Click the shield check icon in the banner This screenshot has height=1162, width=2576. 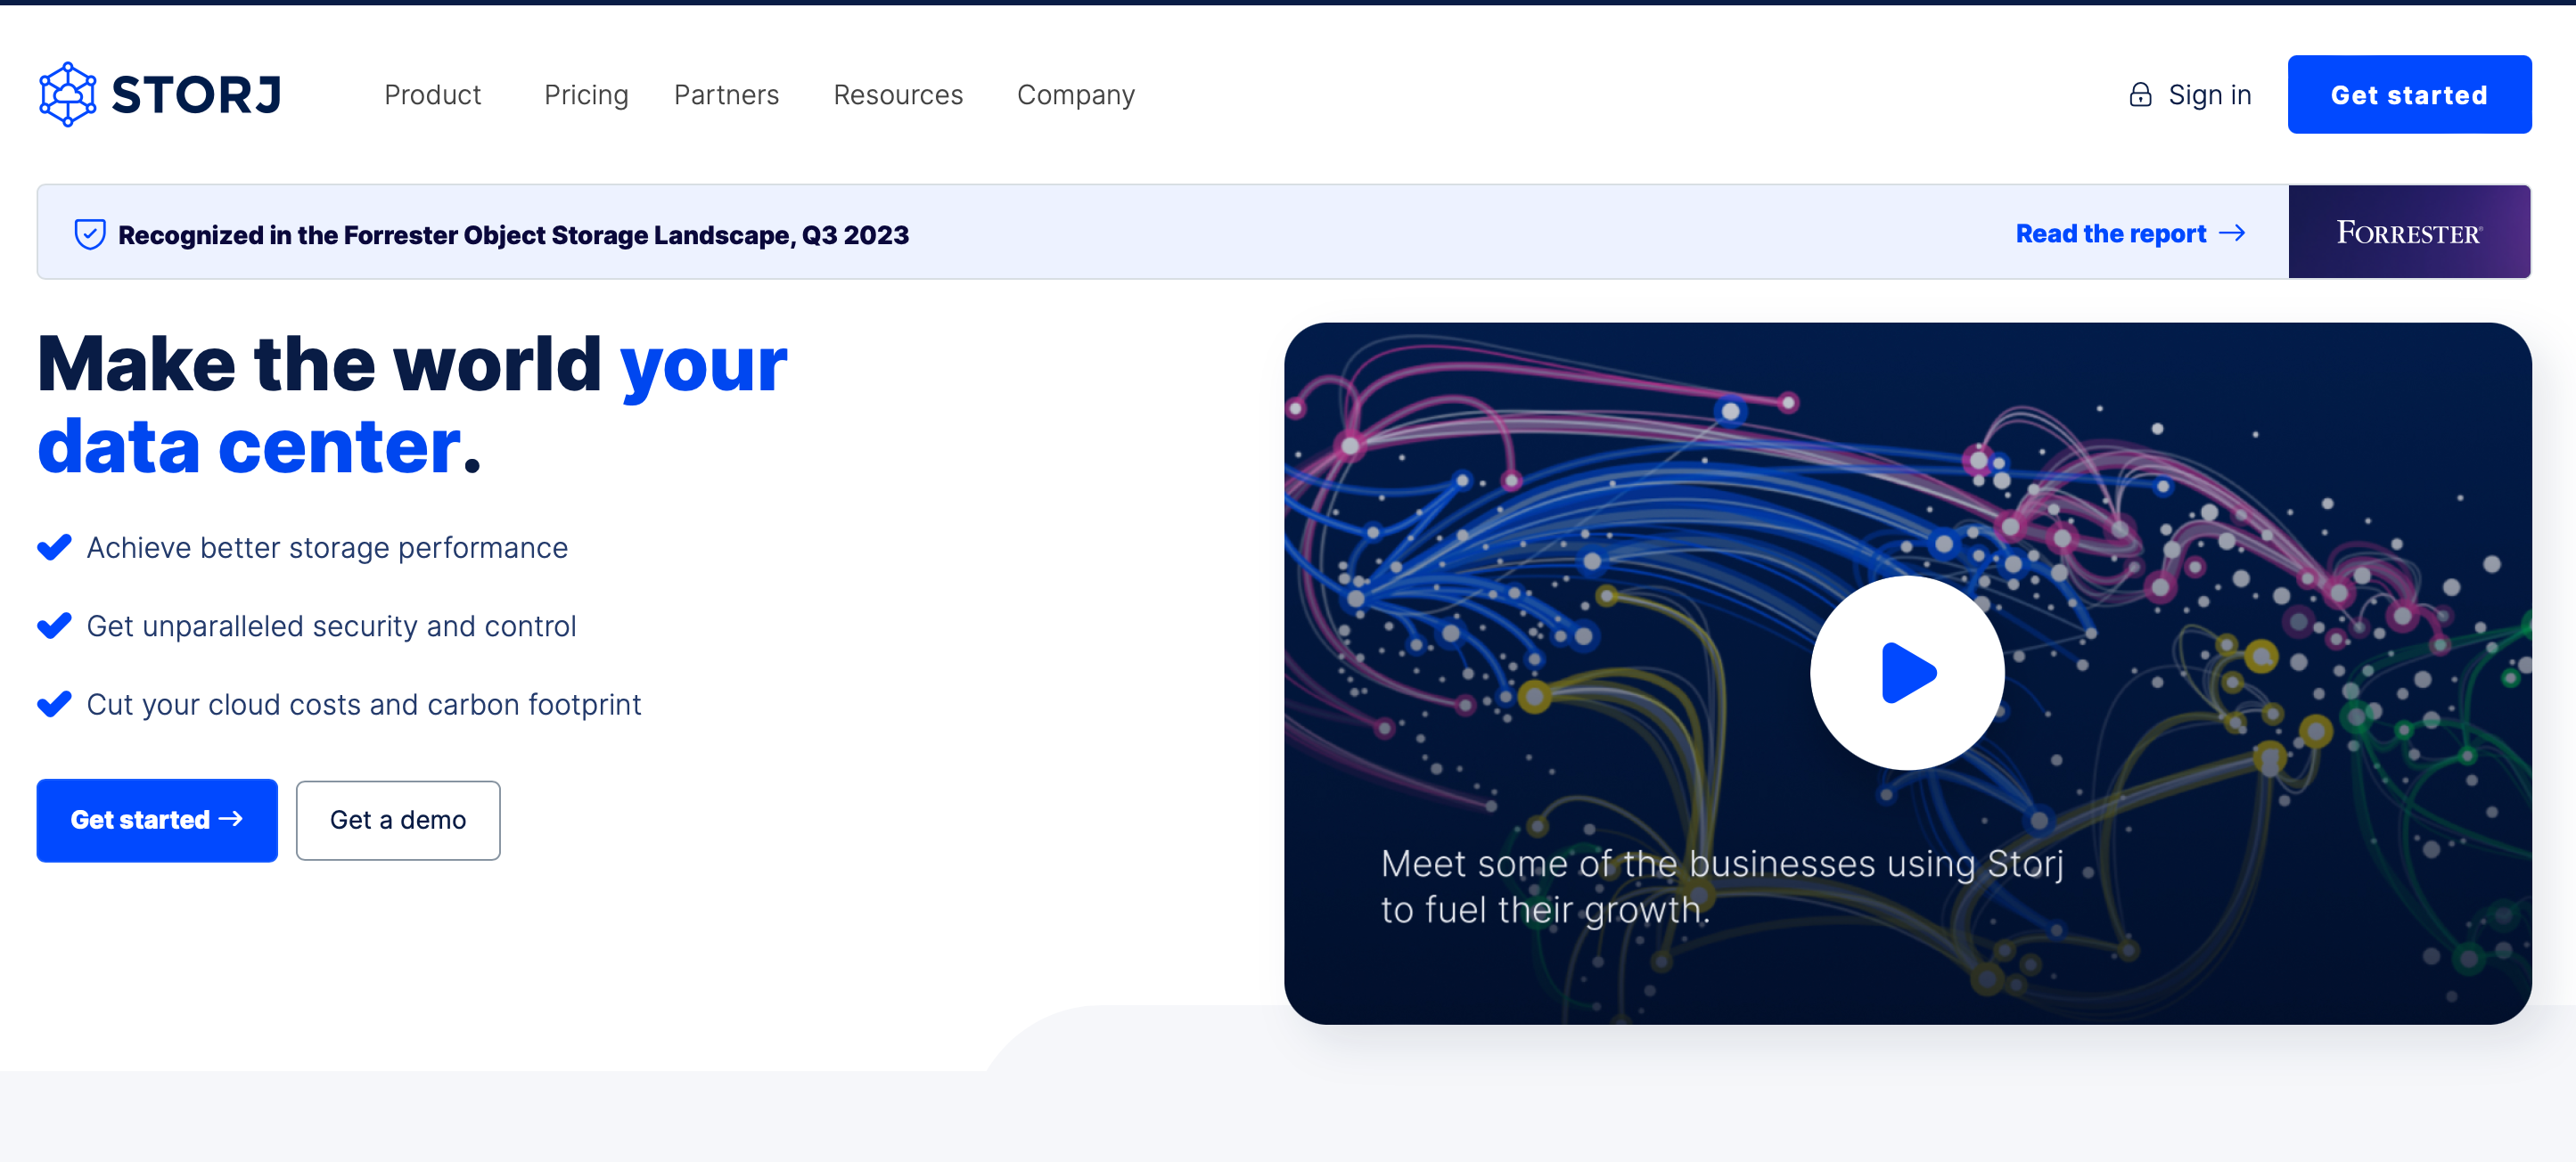(90, 233)
